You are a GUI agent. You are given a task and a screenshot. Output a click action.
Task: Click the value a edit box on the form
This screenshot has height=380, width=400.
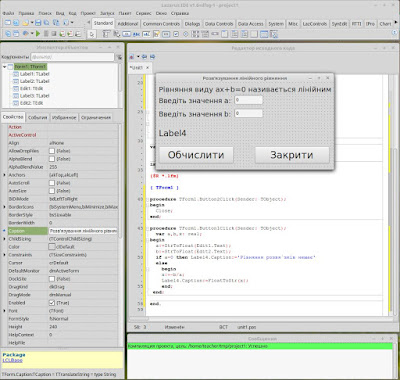tap(248, 100)
